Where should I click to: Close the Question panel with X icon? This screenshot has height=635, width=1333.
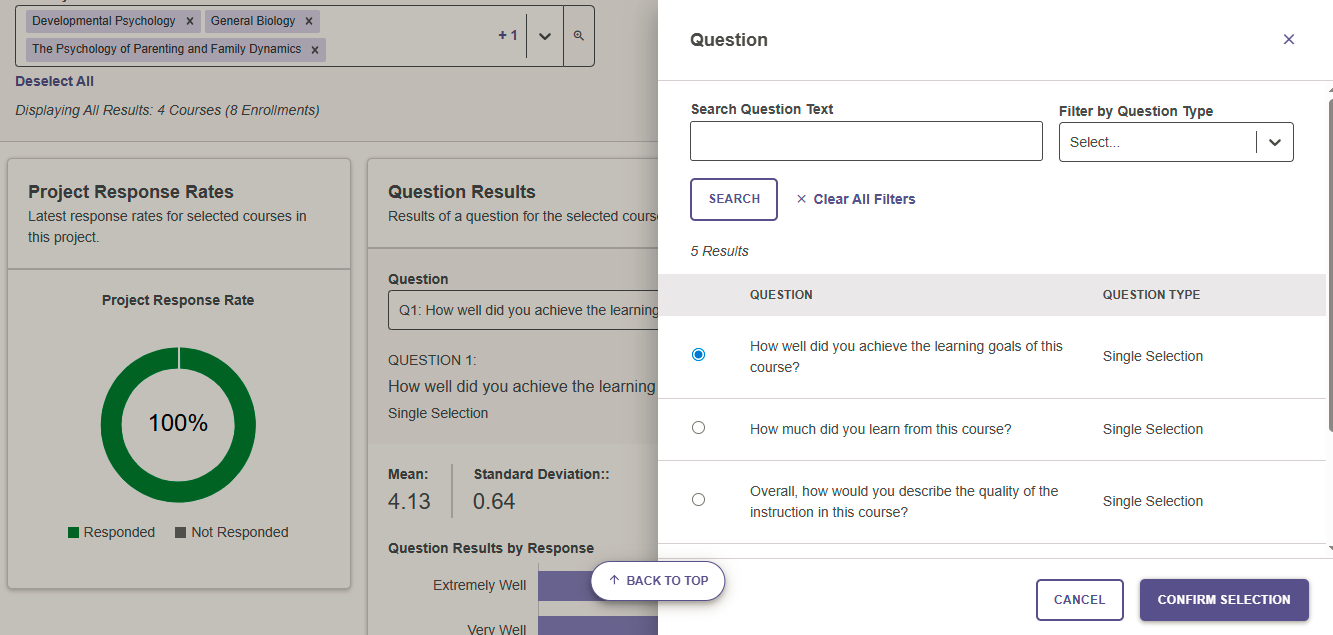(1288, 39)
